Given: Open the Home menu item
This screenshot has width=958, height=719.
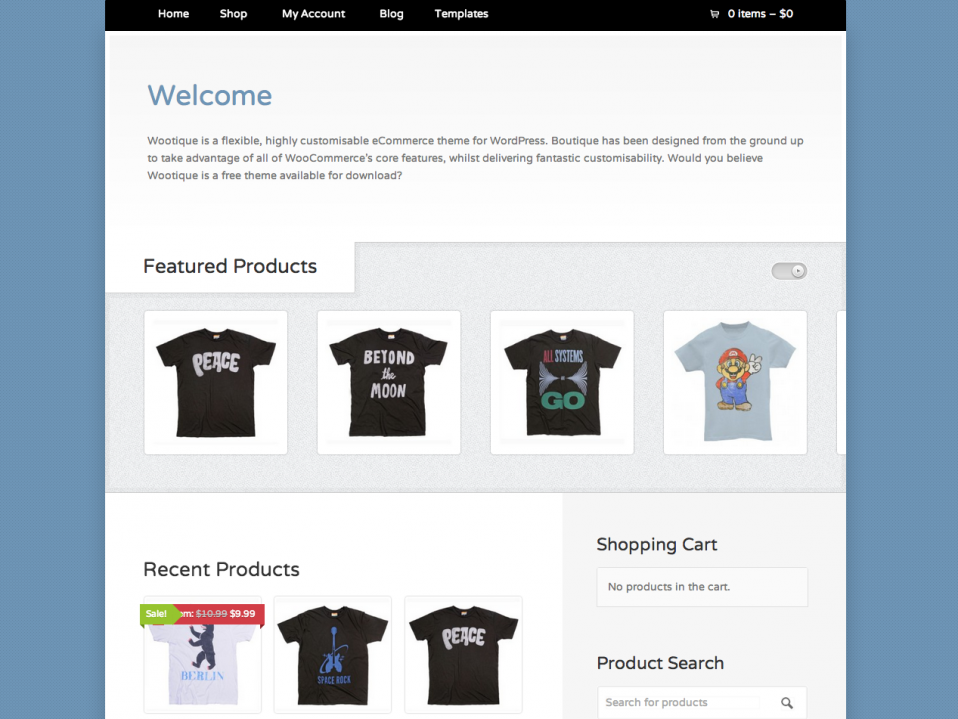Looking at the screenshot, I should click(x=173, y=14).
